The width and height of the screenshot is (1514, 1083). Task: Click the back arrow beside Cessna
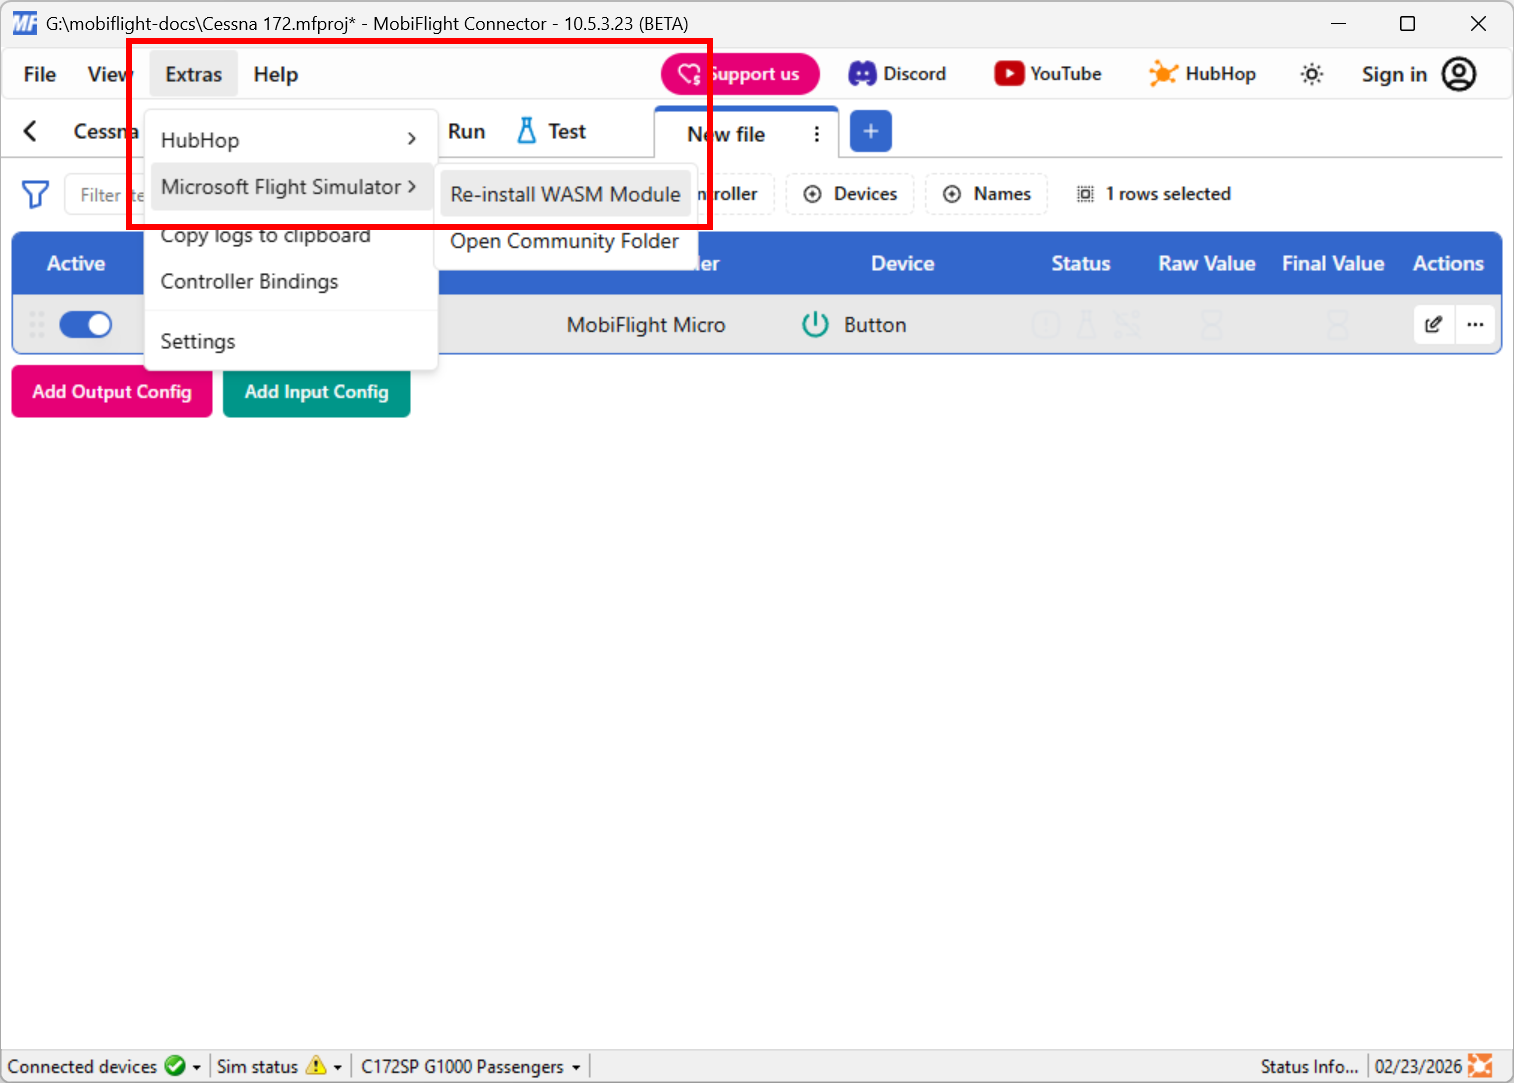click(x=31, y=131)
